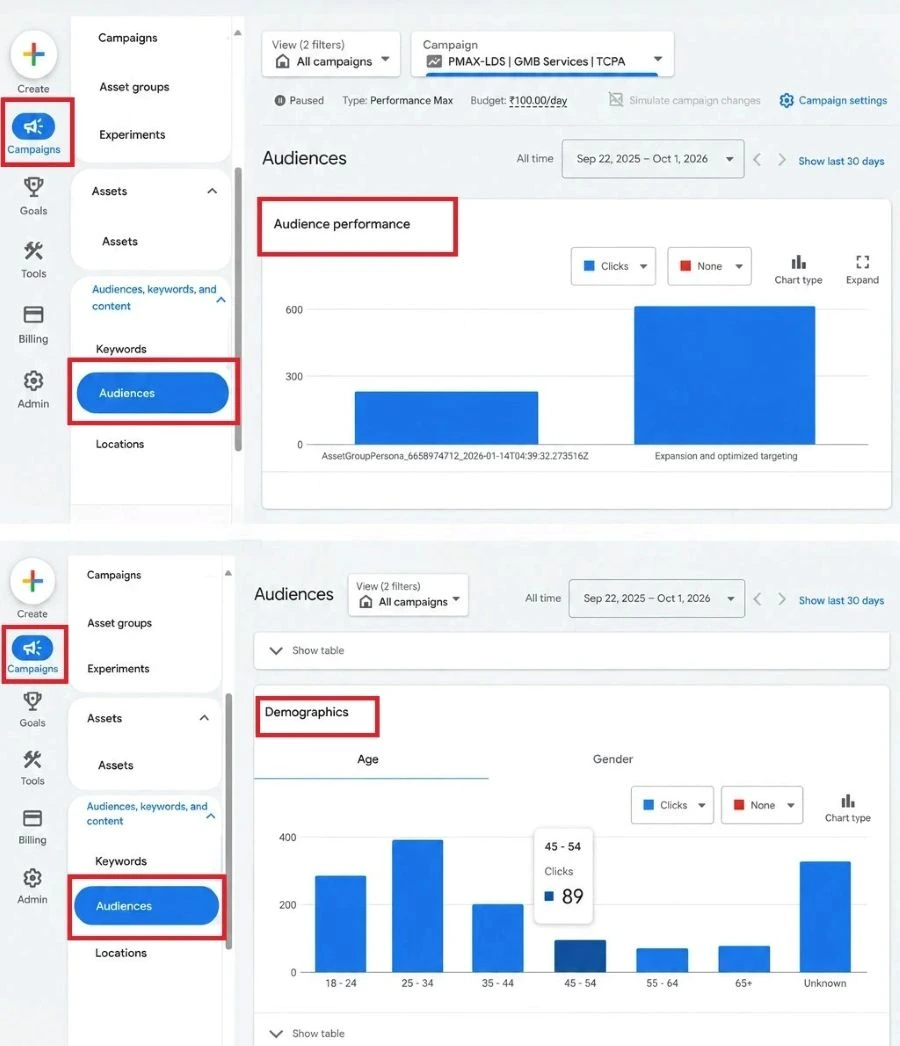Click bottom sidebar vertical scrollbar
The height and width of the screenshot is (1046, 900).
click(229, 821)
